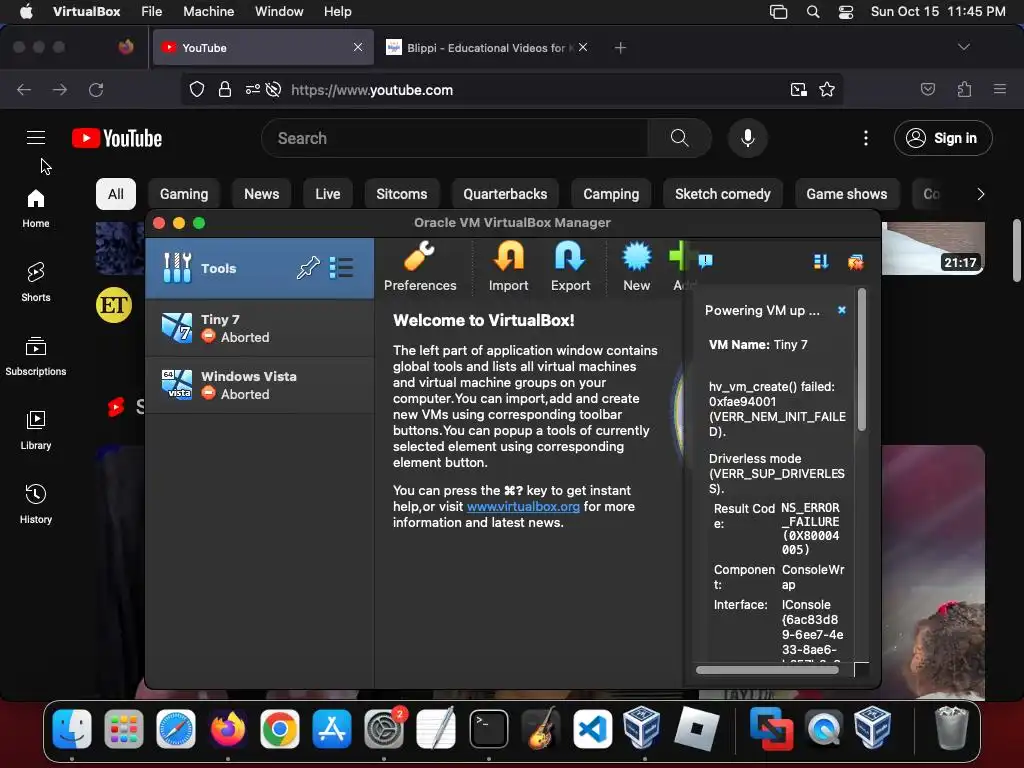
Task: Click the YouTube URL in address bar
Action: pyautogui.click(x=372, y=90)
